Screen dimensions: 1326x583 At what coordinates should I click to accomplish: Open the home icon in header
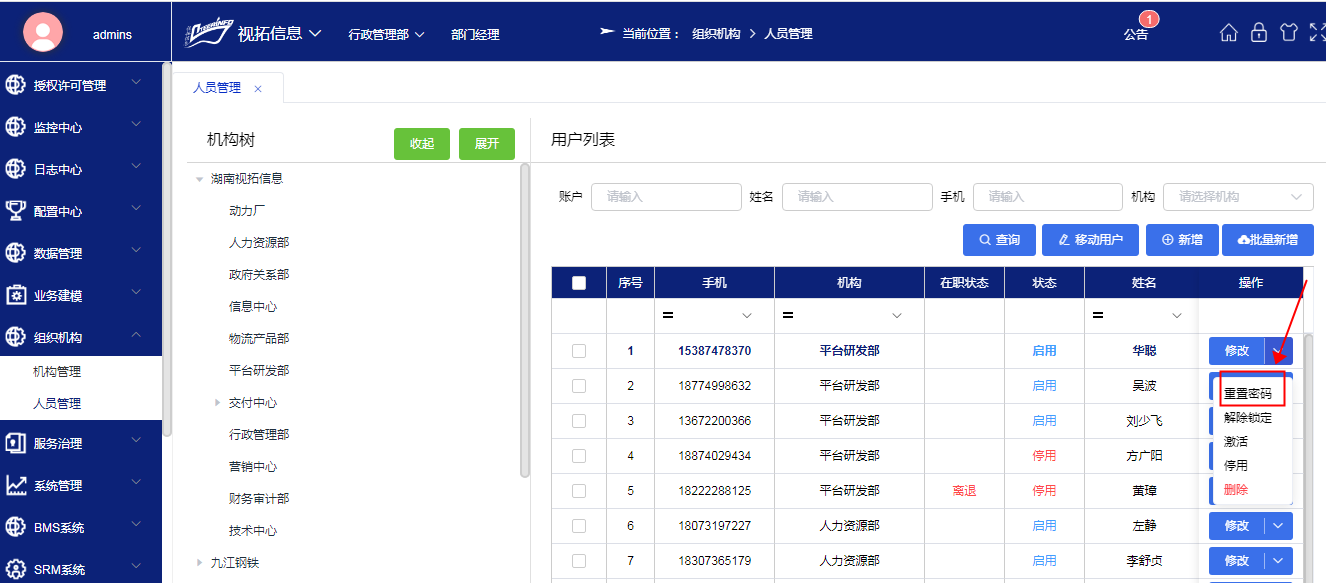pyautogui.click(x=1229, y=33)
